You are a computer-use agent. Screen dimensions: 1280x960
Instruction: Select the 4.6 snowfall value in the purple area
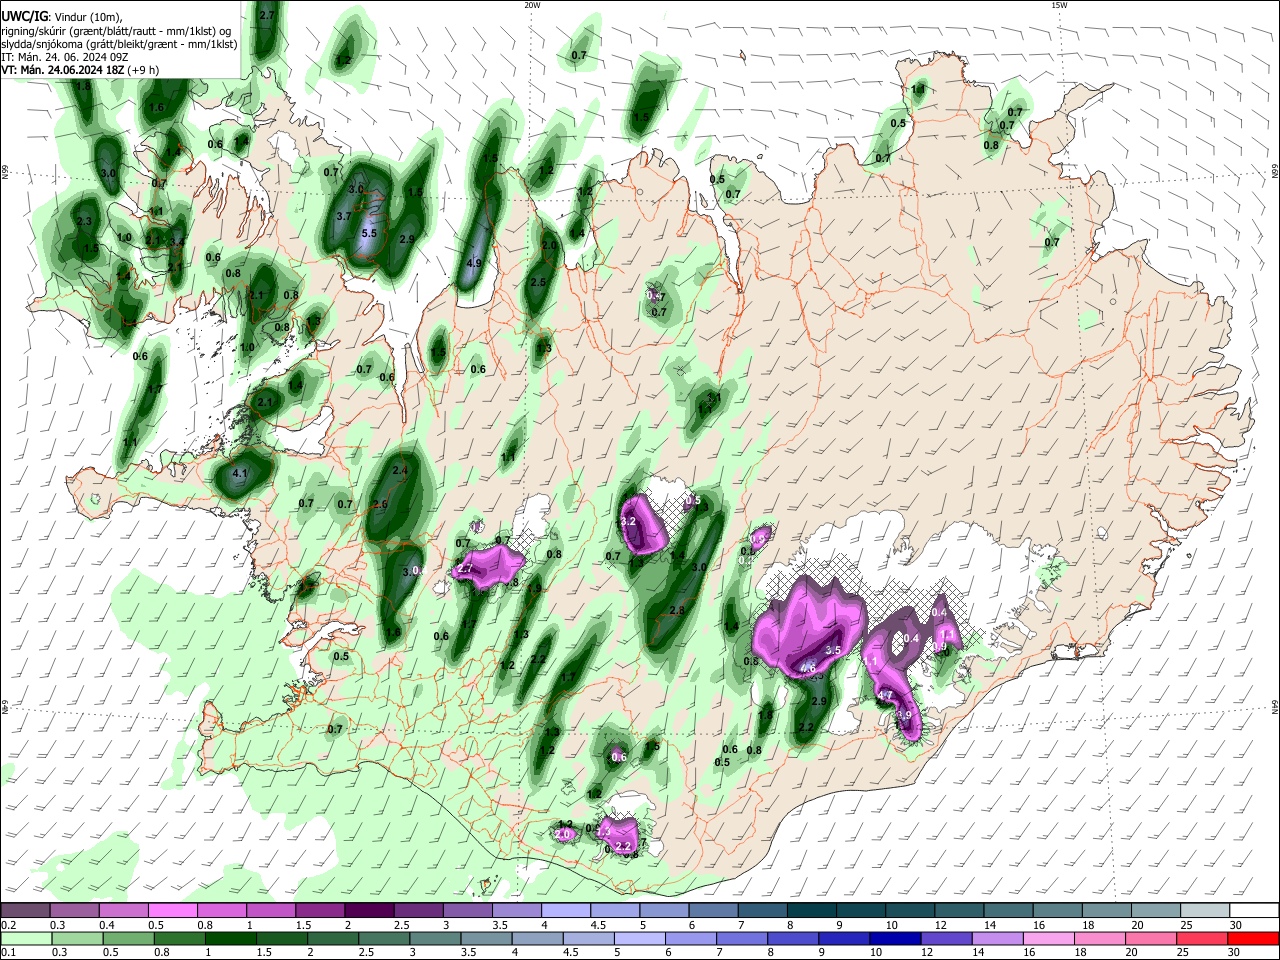pyautogui.click(x=808, y=666)
